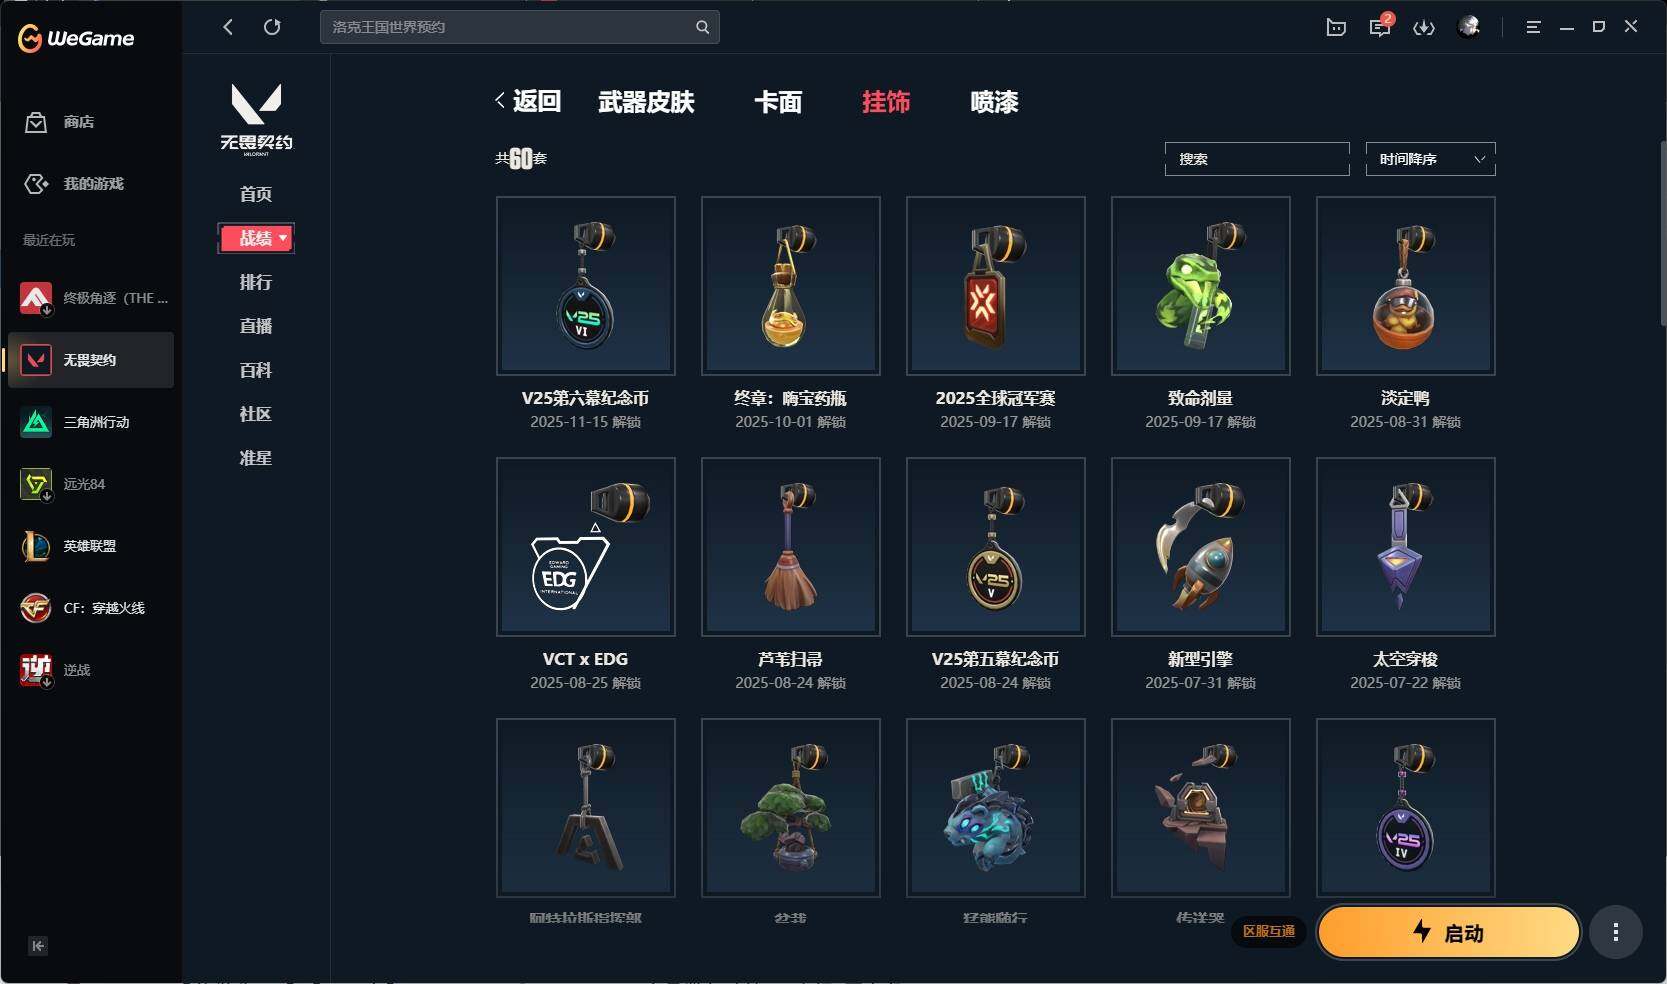Click the refresh page icon
Screen dimensions: 1667x984
coord(272,27)
